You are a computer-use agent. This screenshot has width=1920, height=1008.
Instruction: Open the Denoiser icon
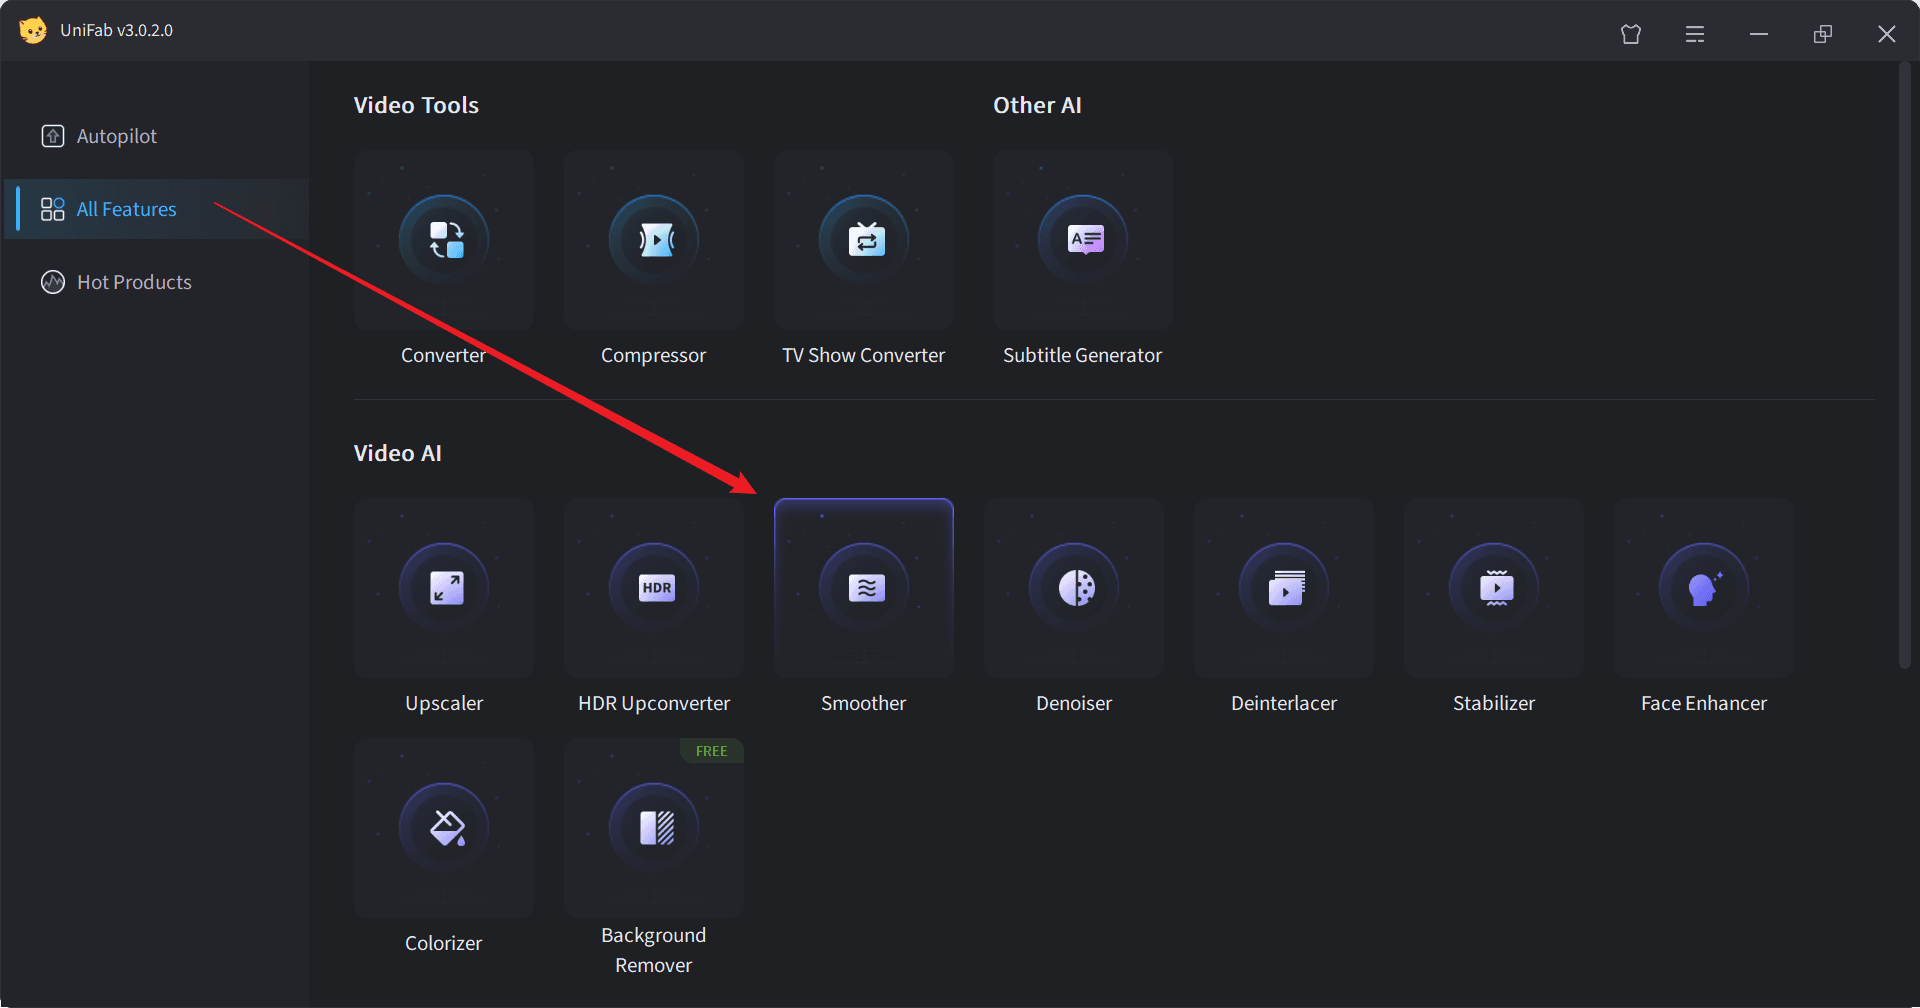pyautogui.click(x=1074, y=588)
